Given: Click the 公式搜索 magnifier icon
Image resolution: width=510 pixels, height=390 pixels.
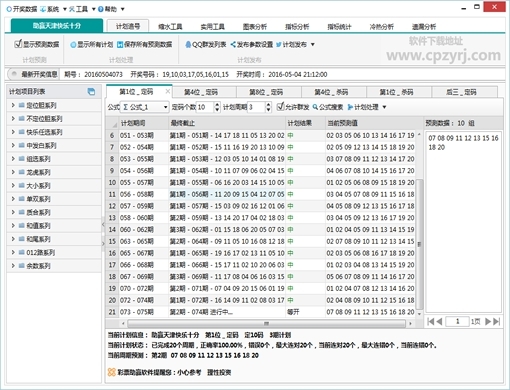Looking at the screenshot, I should [315, 107].
